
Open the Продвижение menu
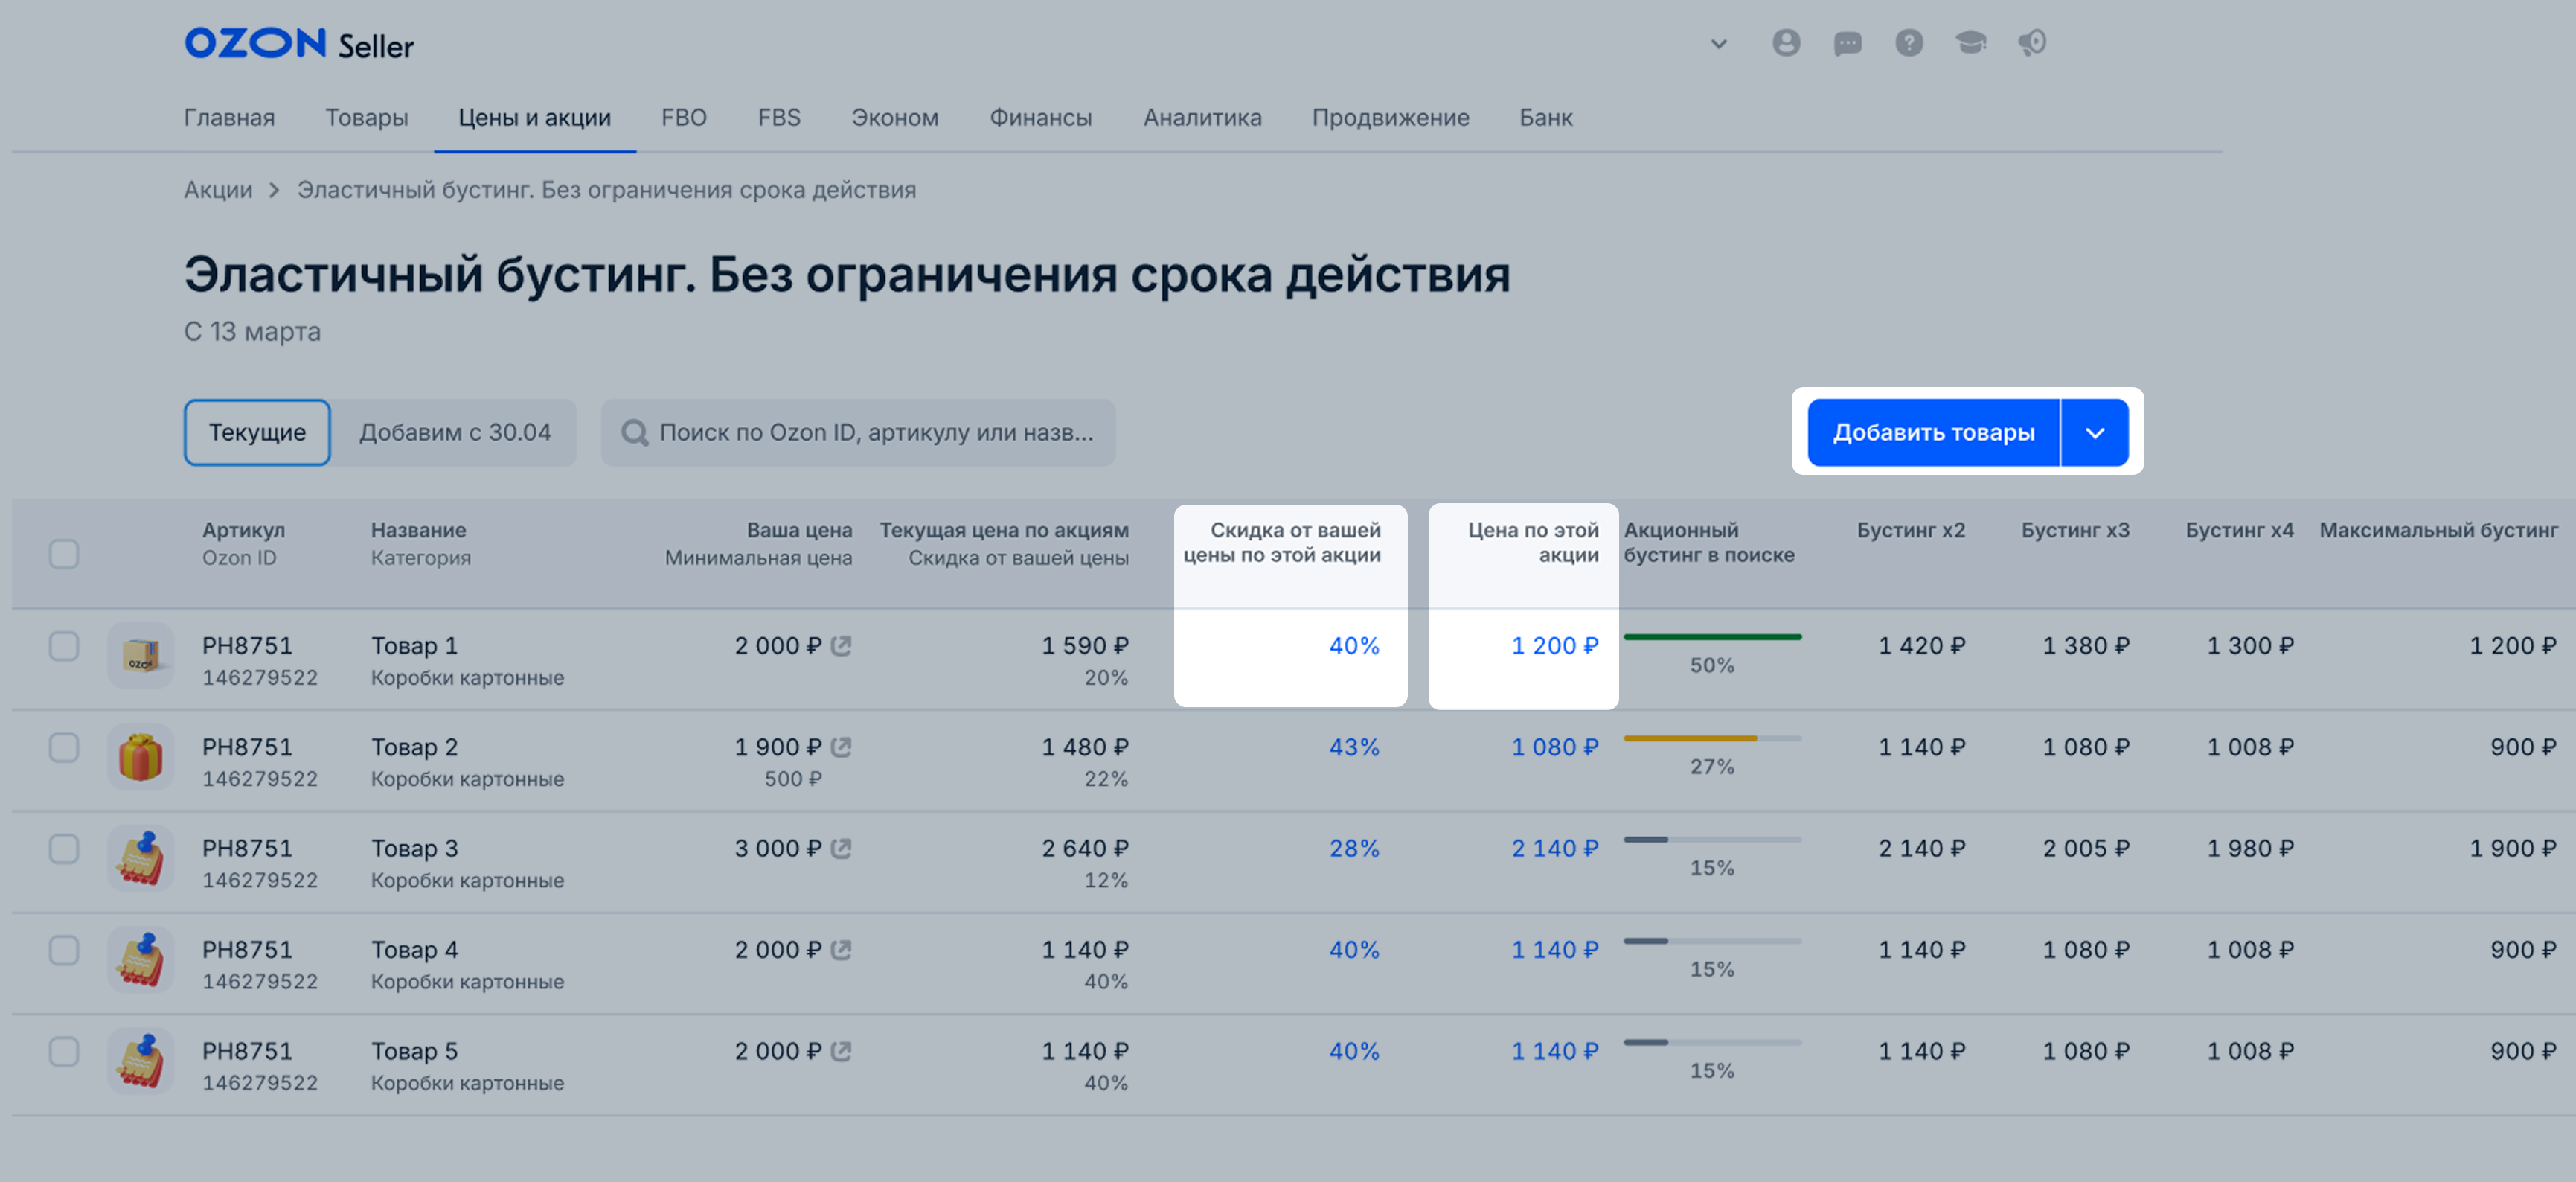(x=1391, y=118)
